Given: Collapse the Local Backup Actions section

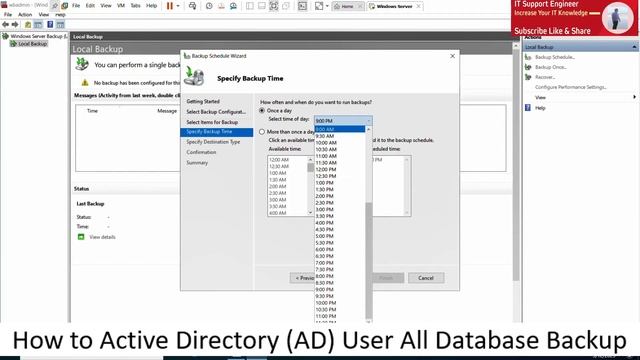Looking at the screenshot, I should (634, 47).
